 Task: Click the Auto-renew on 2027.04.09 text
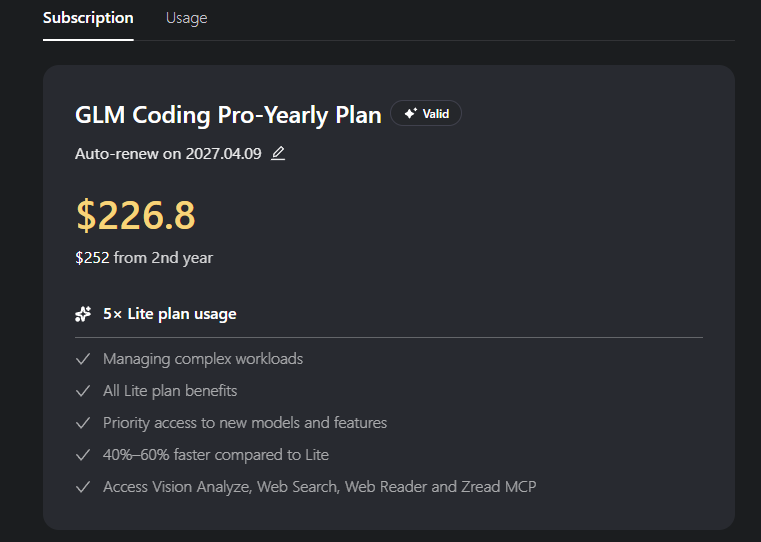pyautogui.click(x=169, y=154)
